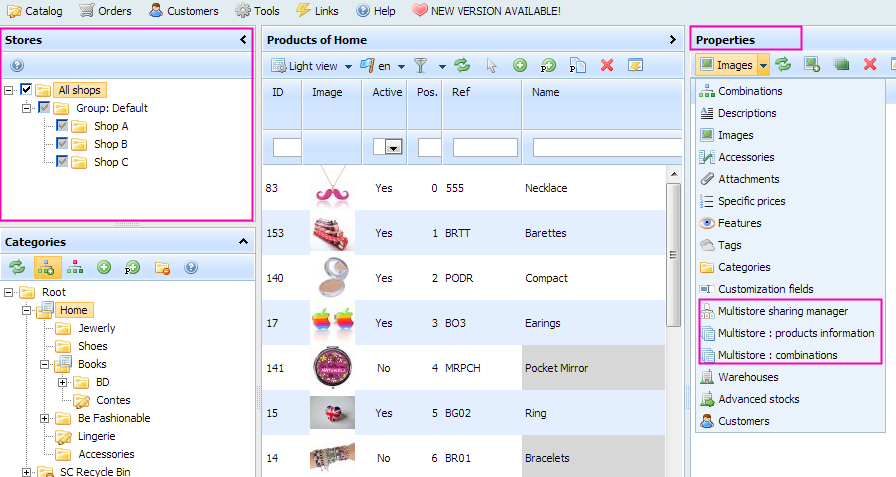This screenshot has width=896, height=477.
Task: Select the Jewerly category
Action: coord(97,328)
